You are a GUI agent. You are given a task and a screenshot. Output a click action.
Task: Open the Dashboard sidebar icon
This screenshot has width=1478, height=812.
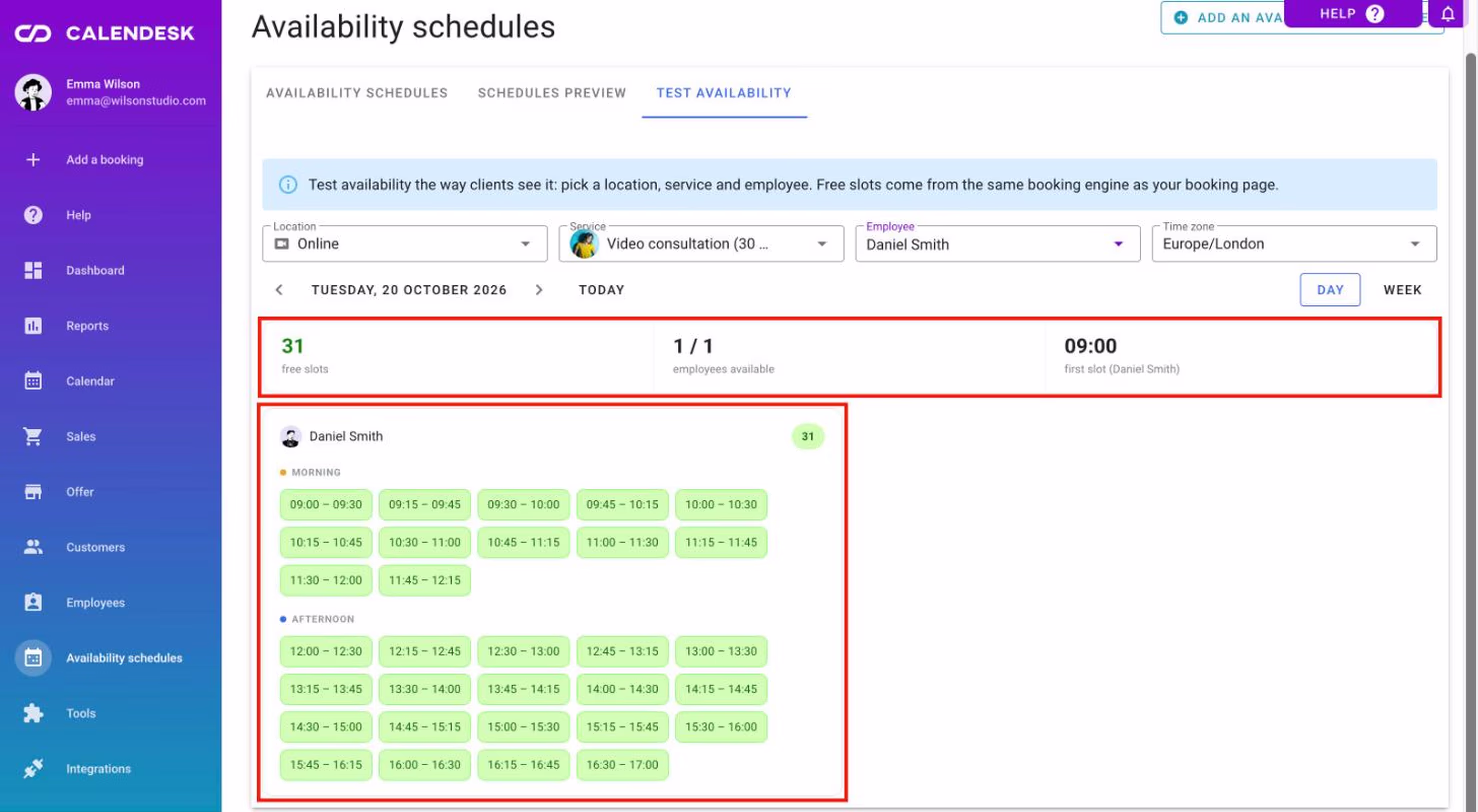click(33, 270)
